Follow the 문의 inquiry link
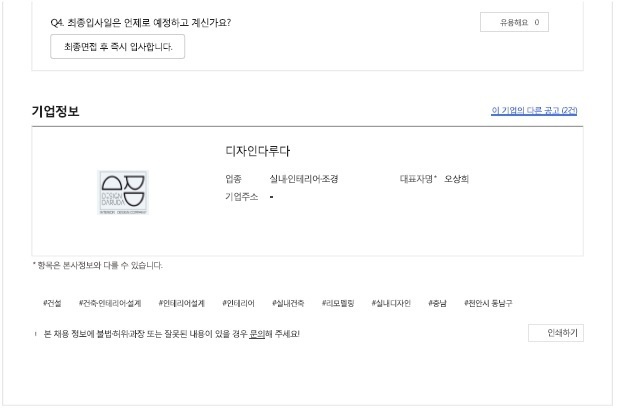 pos(257,334)
